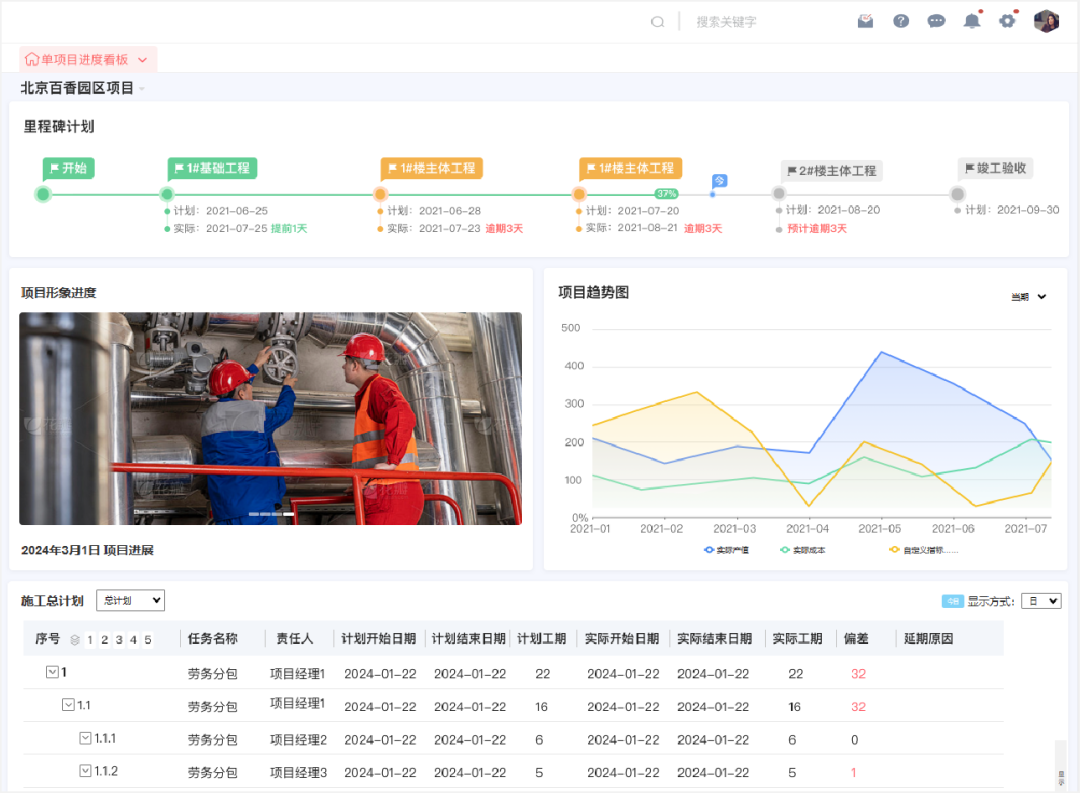Open the notifications bell
Viewport: 1080px width, 793px height.
(971, 21)
